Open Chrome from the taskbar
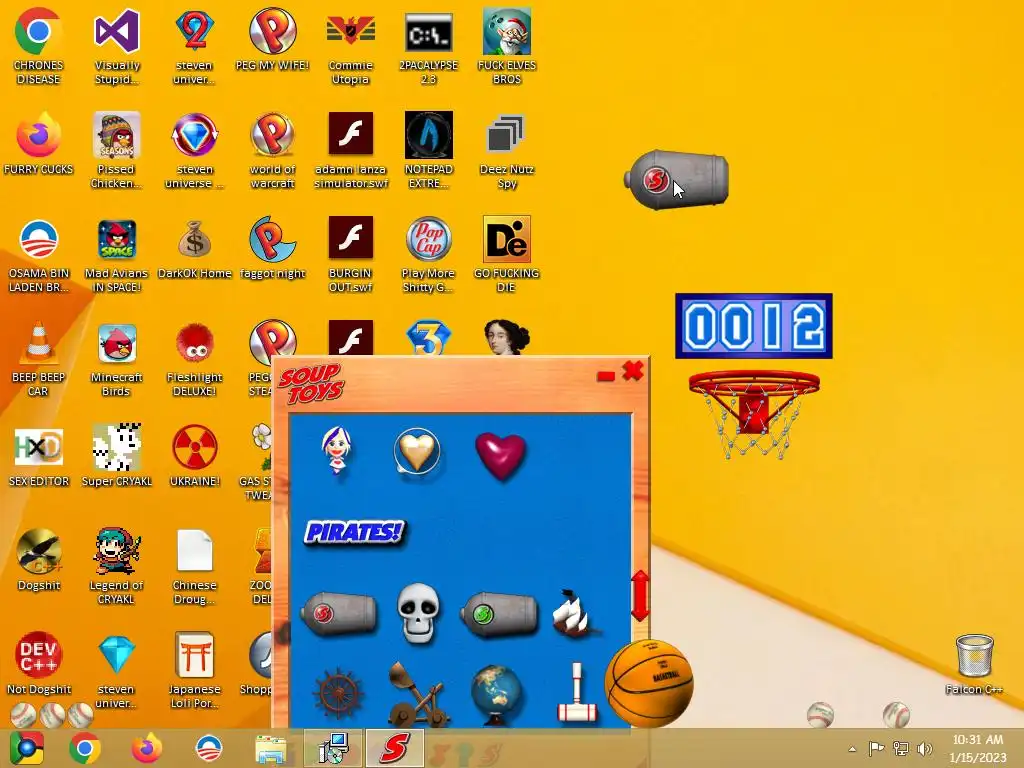1024x768 pixels. (85, 748)
